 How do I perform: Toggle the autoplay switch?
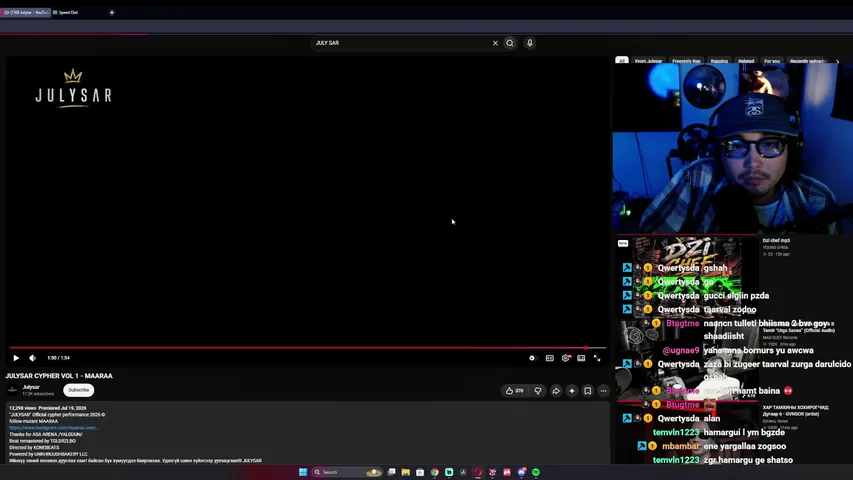532,358
